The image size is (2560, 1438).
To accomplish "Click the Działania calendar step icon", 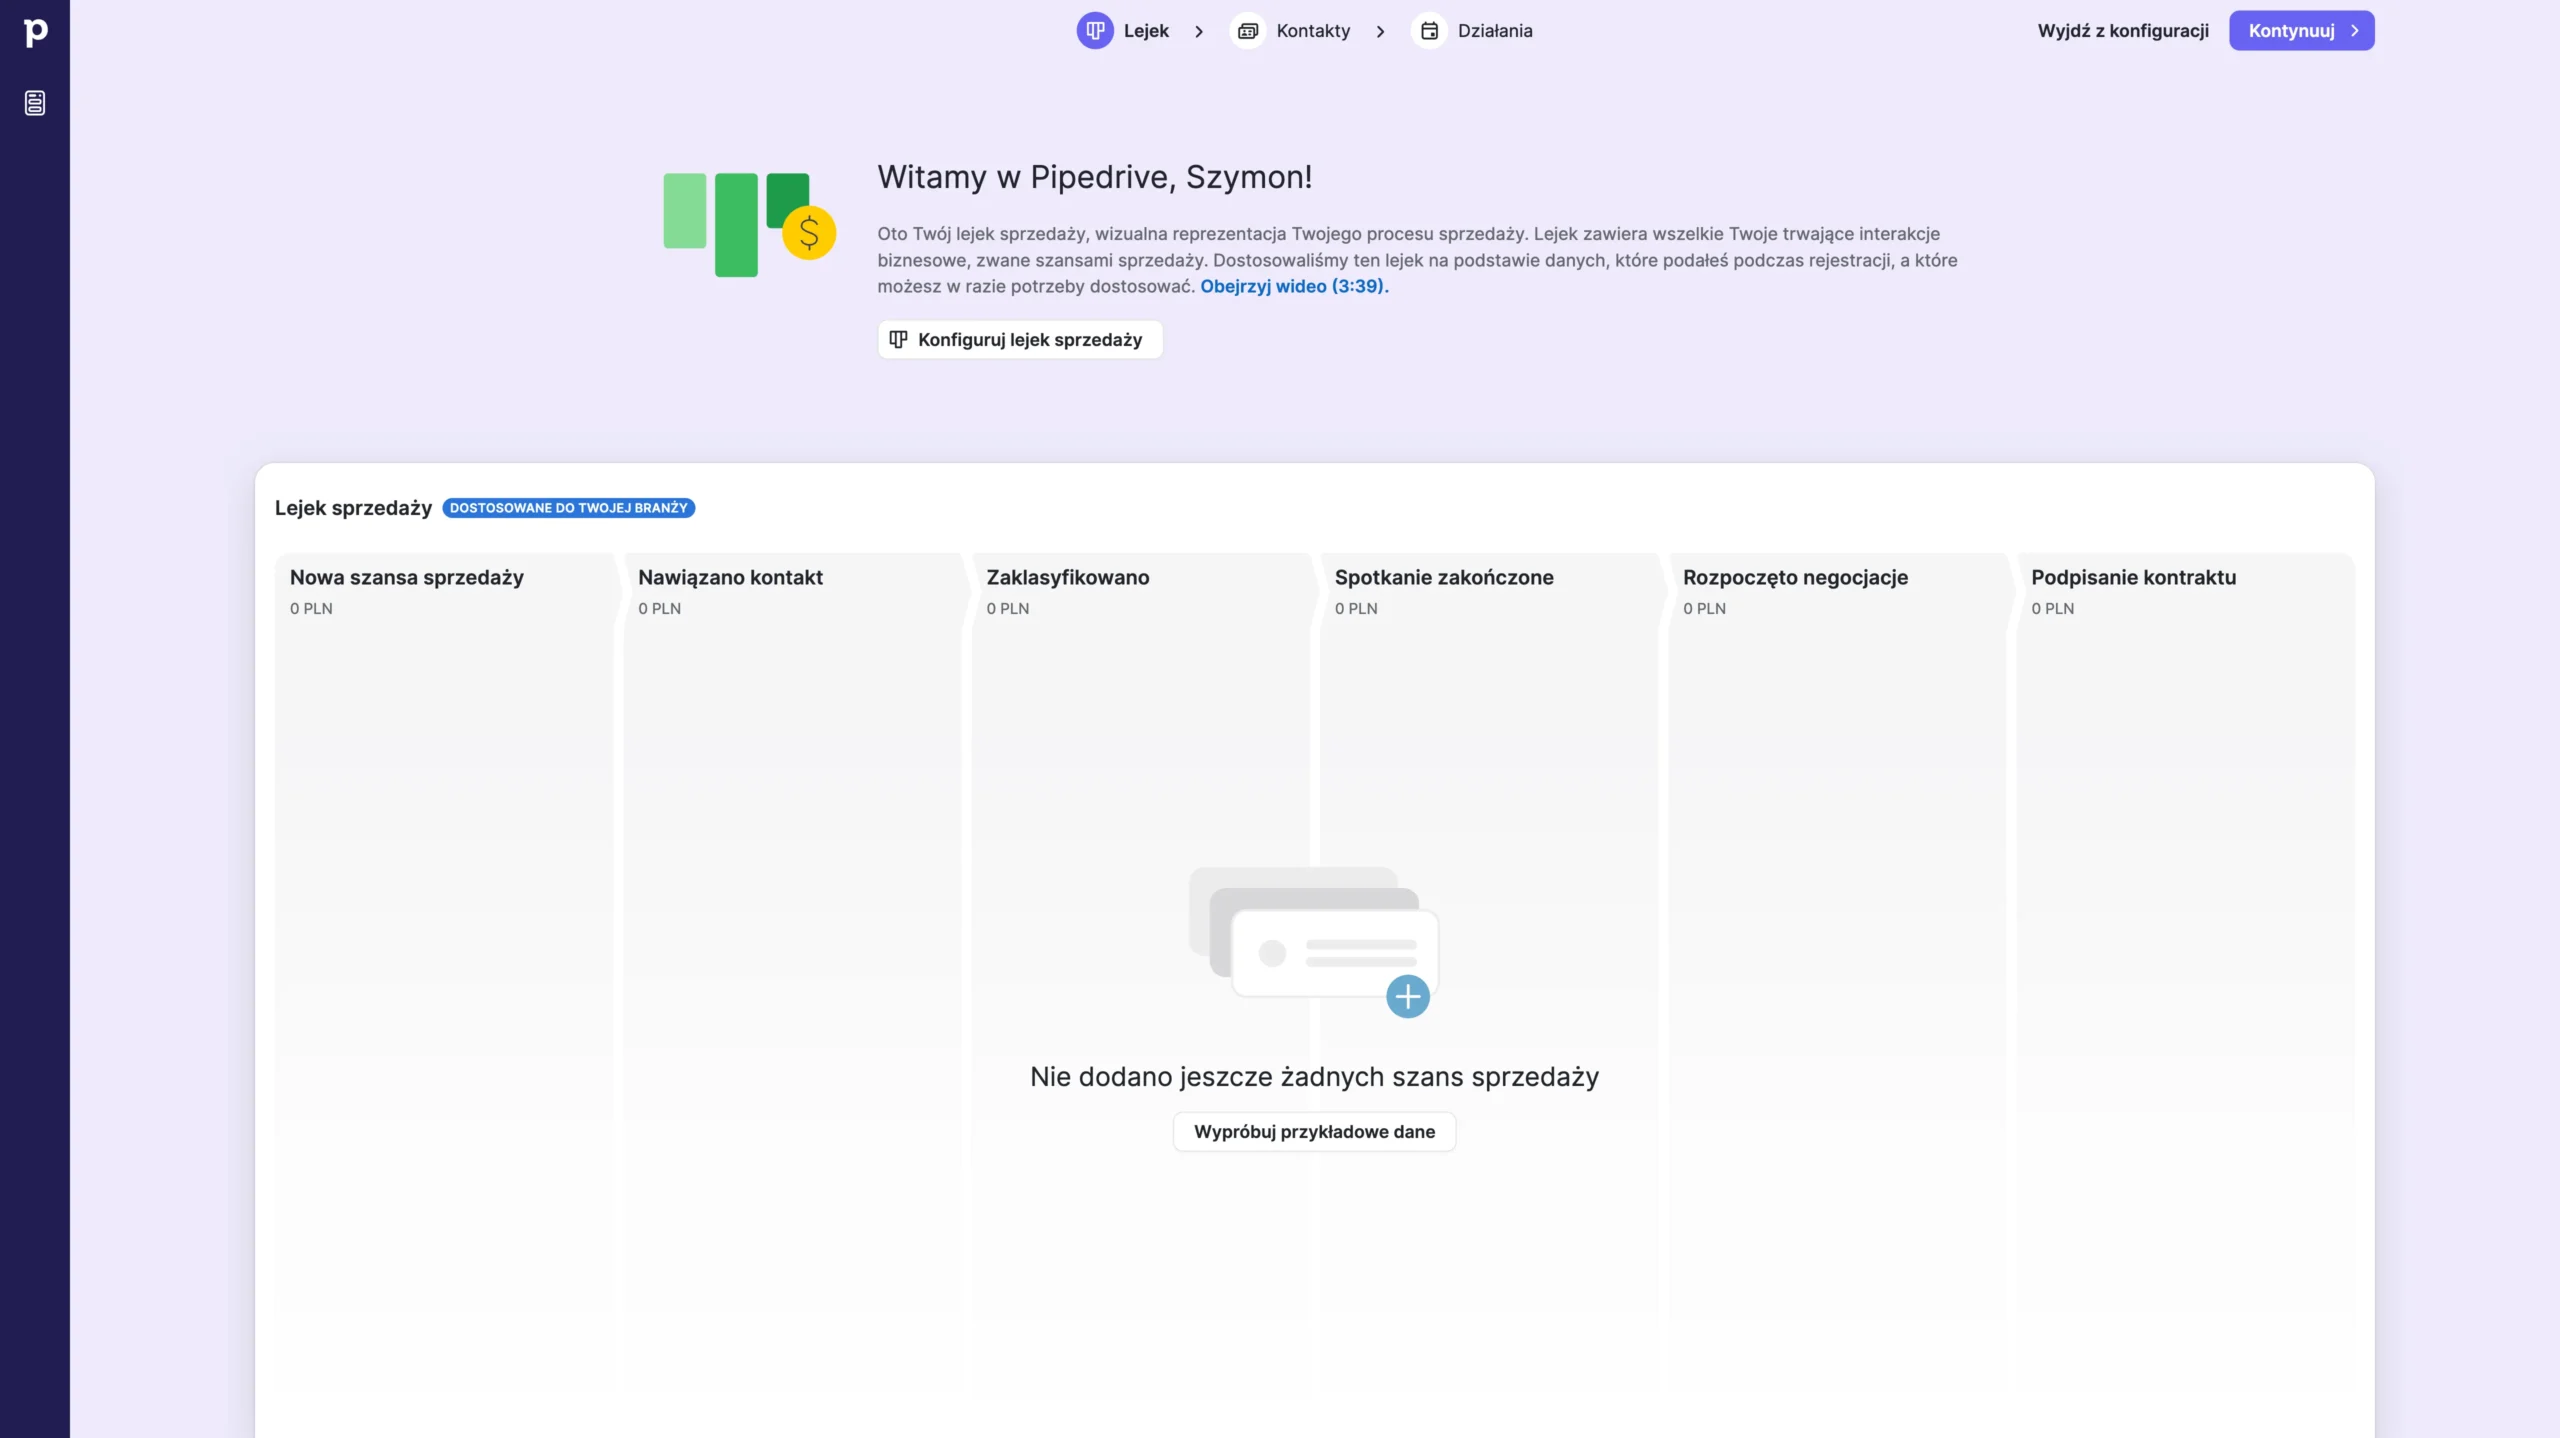I will point(1429,31).
